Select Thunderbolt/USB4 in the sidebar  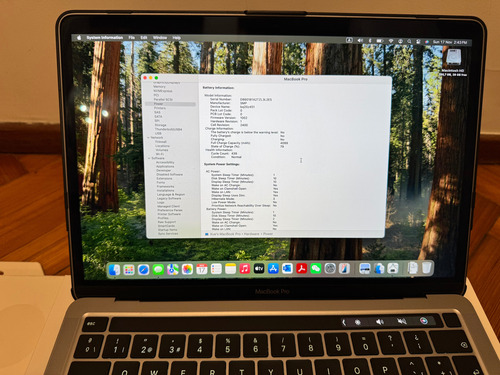click(168, 129)
